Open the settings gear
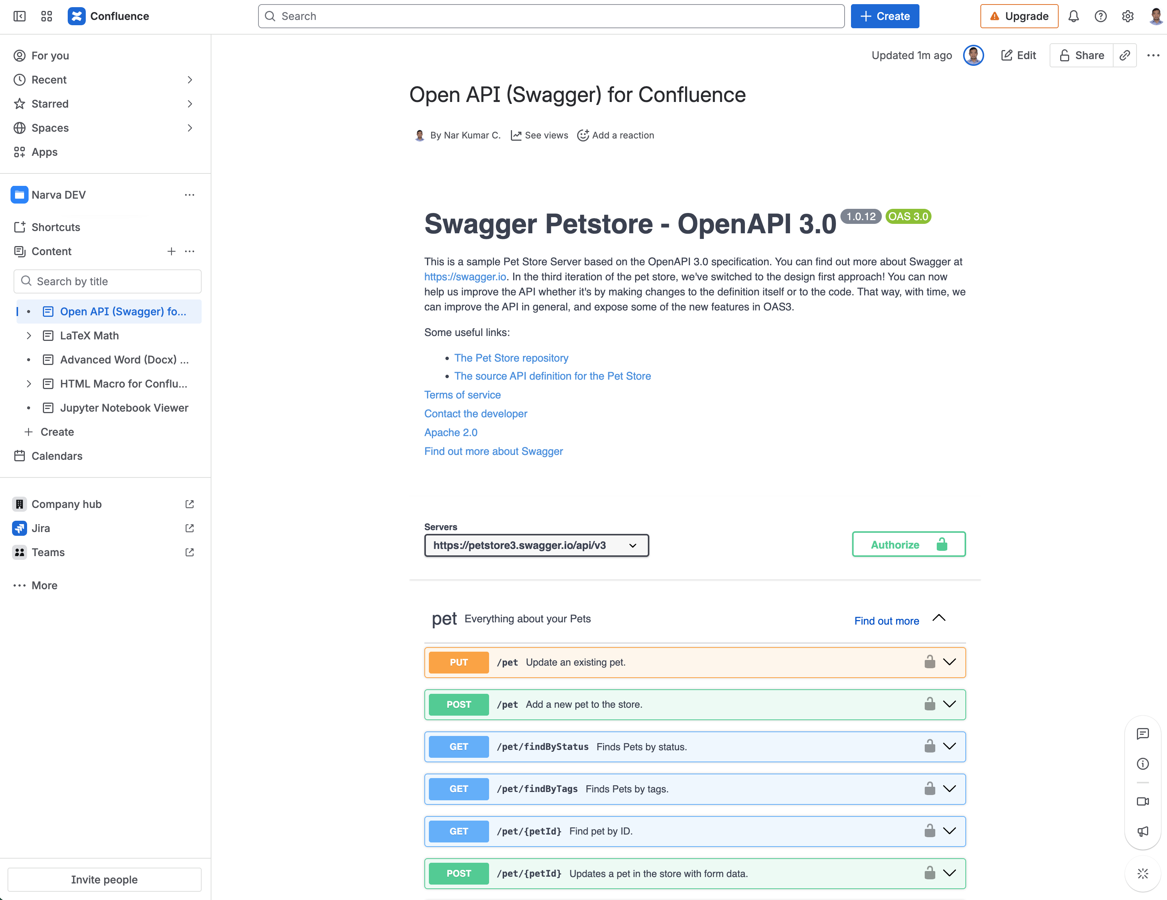 pyautogui.click(x=1128, y=16)
